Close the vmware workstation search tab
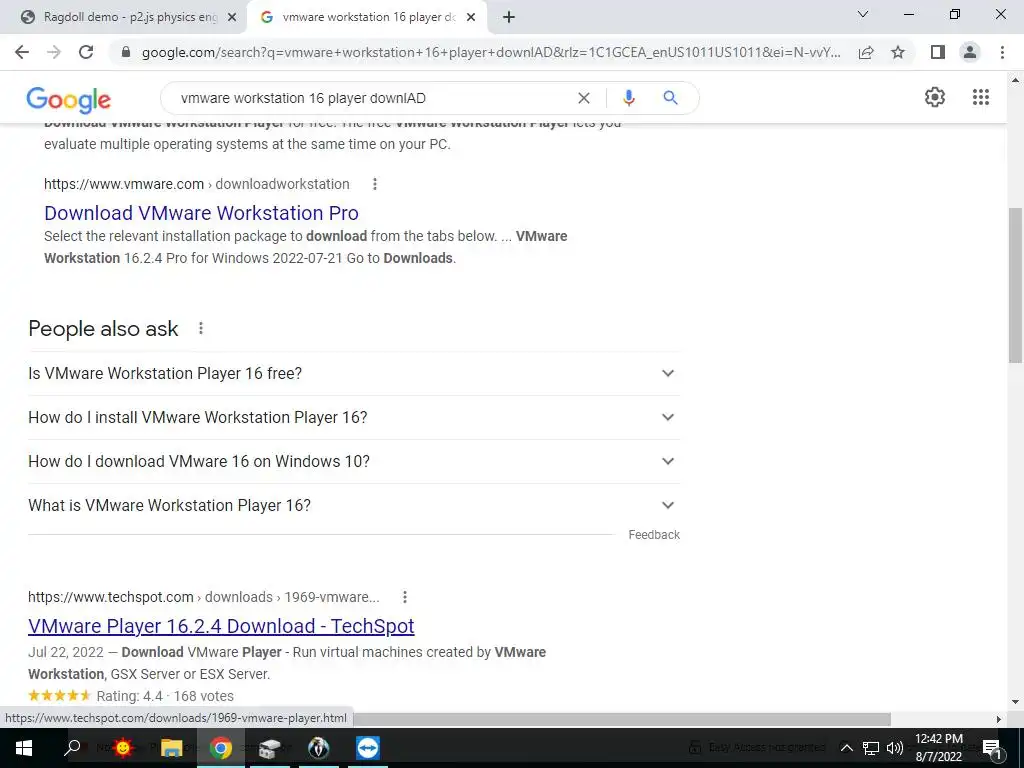Viewport: 1024px width, 768px height. 471,18
